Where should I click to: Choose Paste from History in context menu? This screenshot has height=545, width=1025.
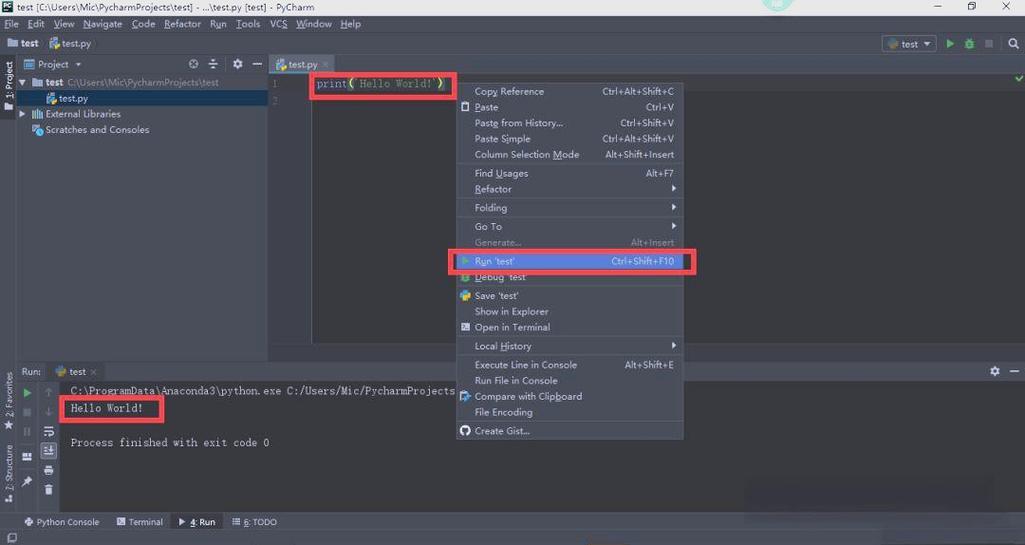point(569,123)
